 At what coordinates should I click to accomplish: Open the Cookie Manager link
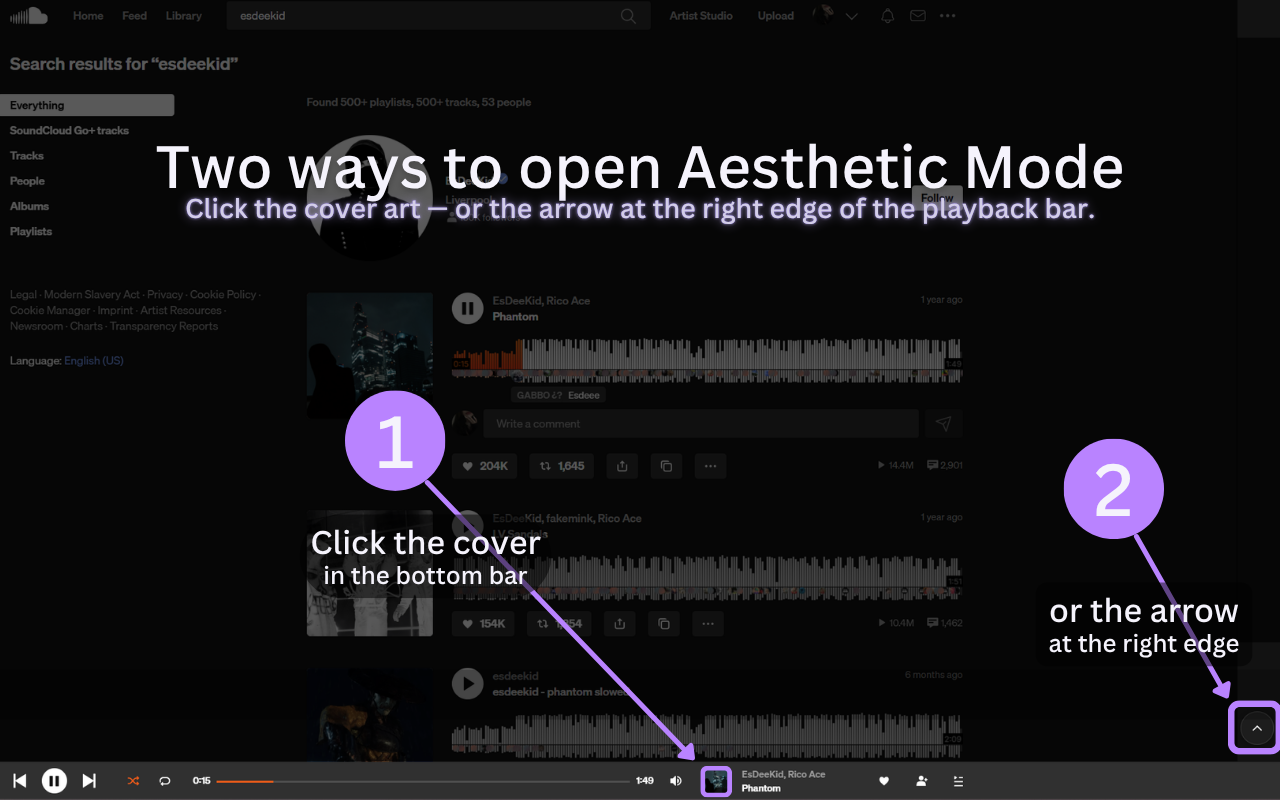[50, 310]
